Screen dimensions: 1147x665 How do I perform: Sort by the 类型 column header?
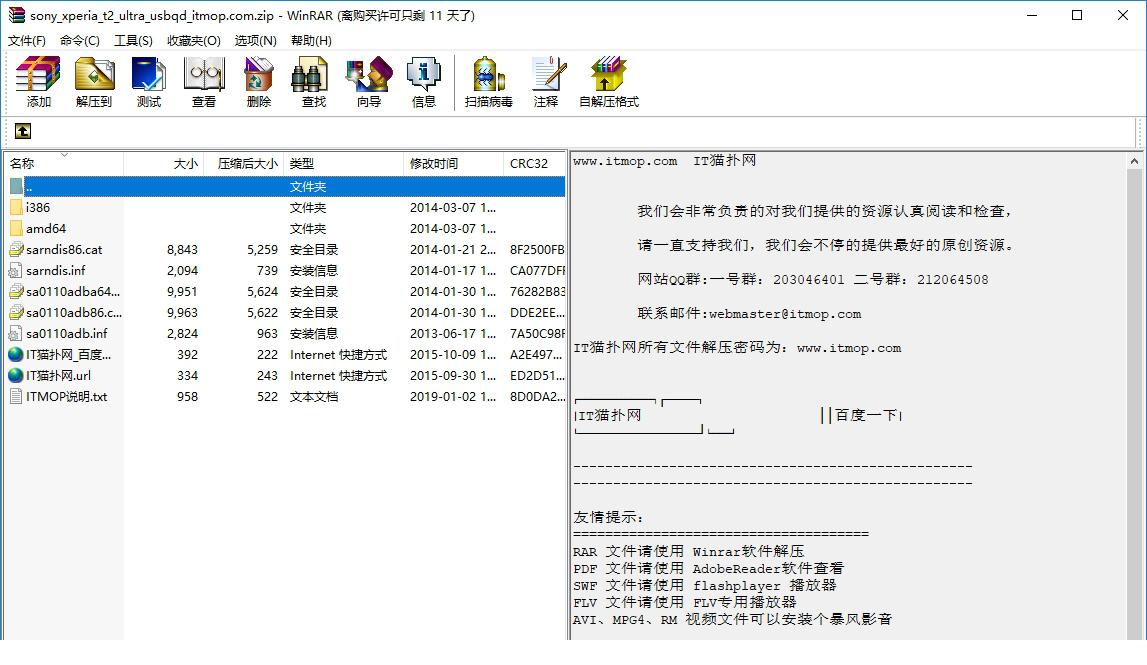[343, 163]
